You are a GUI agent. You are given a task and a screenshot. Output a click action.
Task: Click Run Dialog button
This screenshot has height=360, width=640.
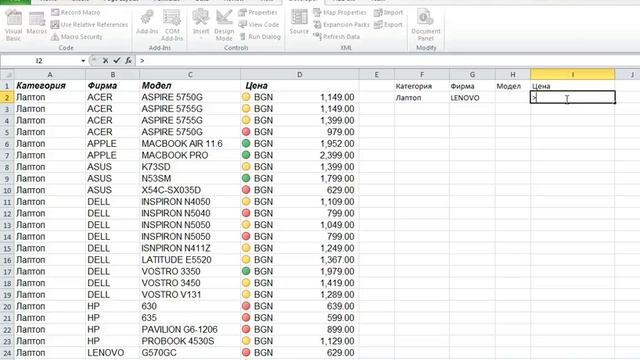260,37
